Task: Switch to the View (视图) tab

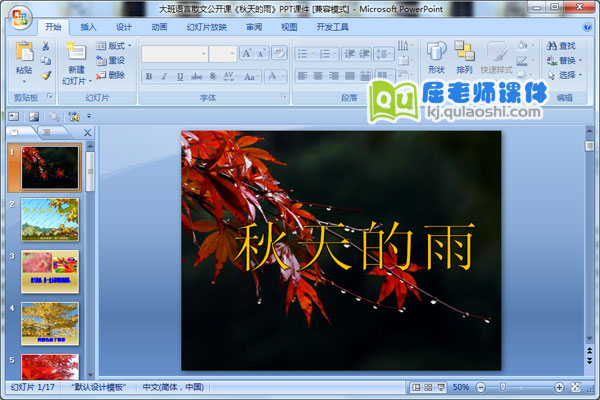Action: click(x=289, y=27)
